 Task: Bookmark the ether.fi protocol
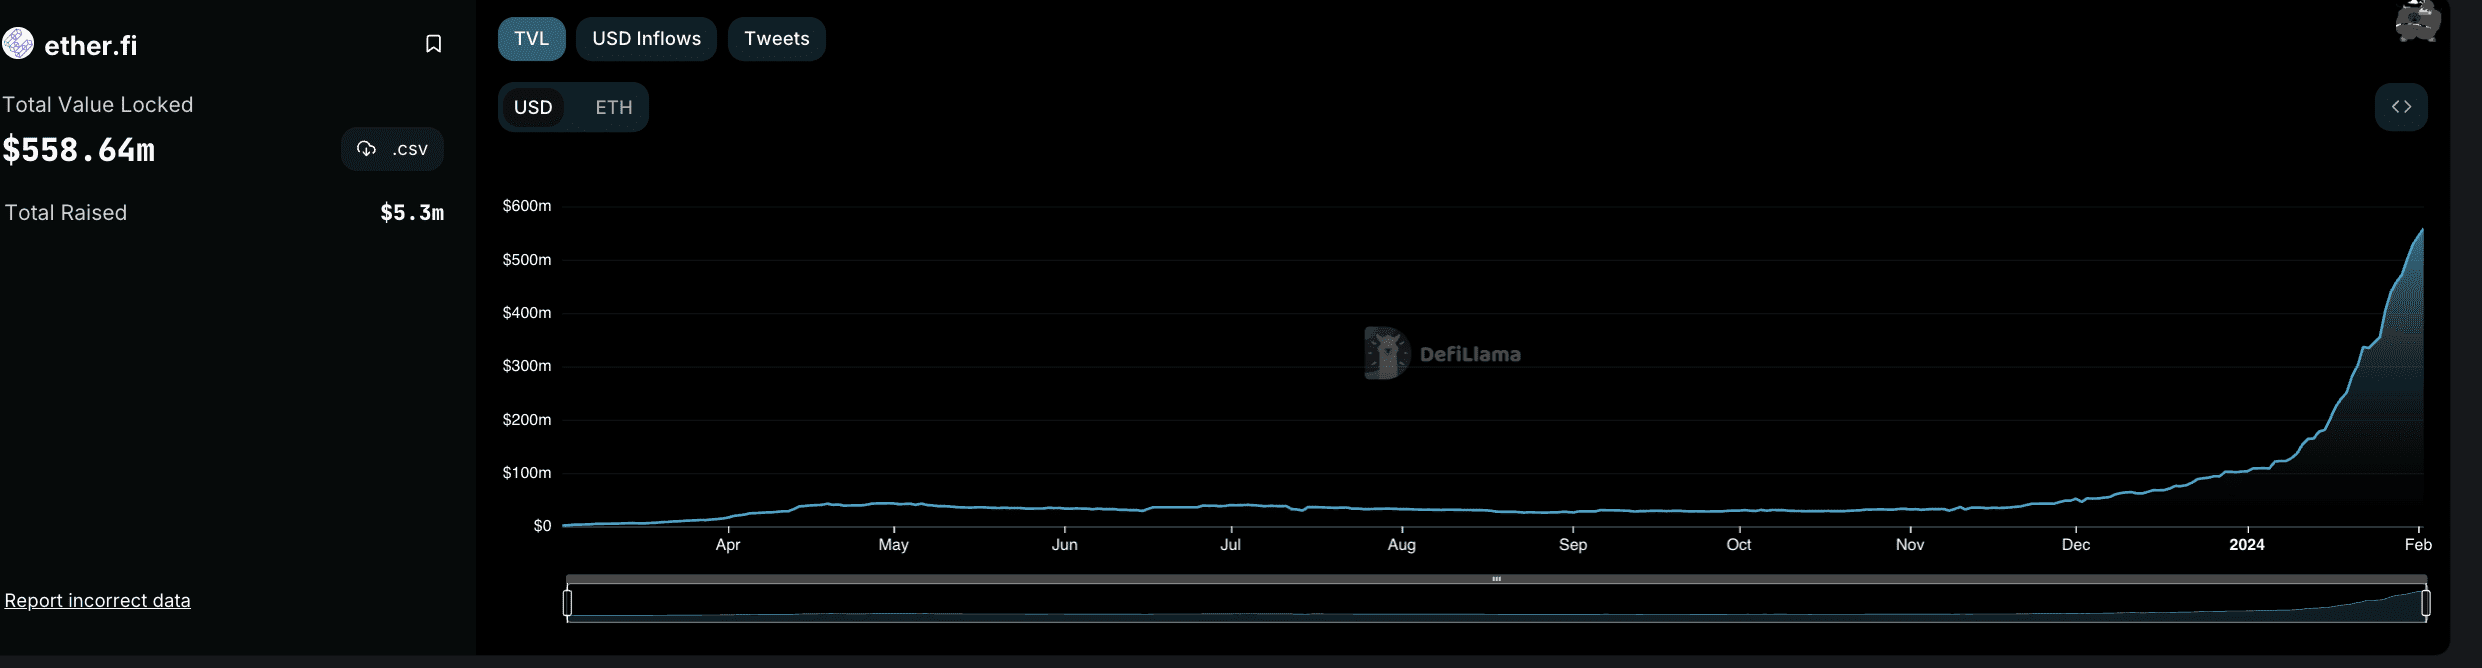pos(433,44)
